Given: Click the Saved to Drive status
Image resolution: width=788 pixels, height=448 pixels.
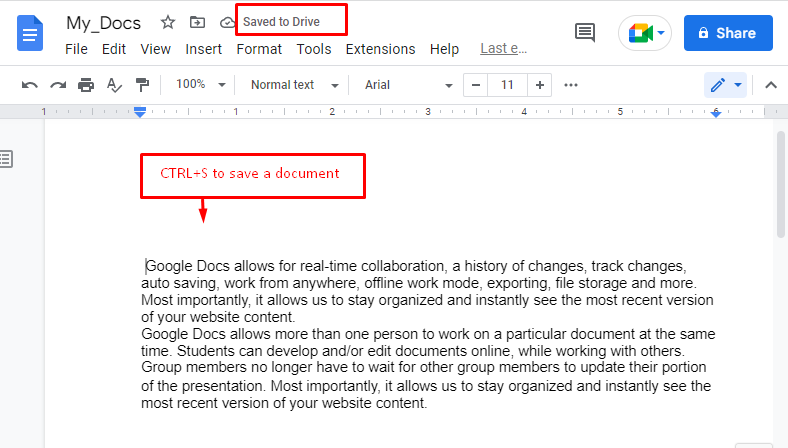Looking at the screenshot, I should (x=281, y=22).
